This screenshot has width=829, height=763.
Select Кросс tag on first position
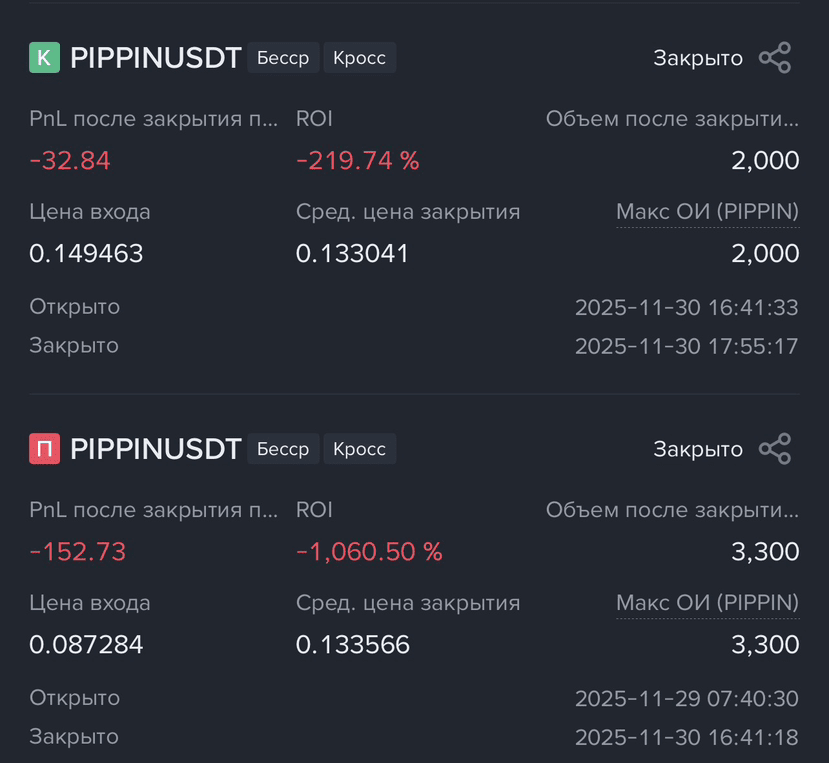coord(360,58)
